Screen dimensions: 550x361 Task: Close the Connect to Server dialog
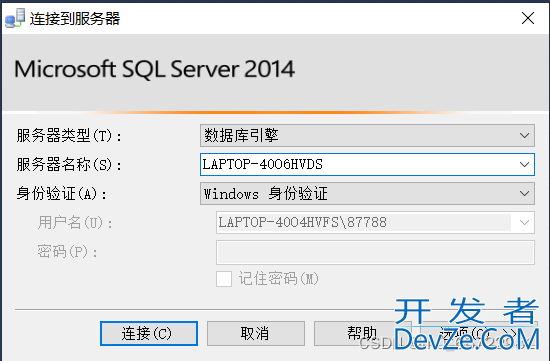[528, 18]
